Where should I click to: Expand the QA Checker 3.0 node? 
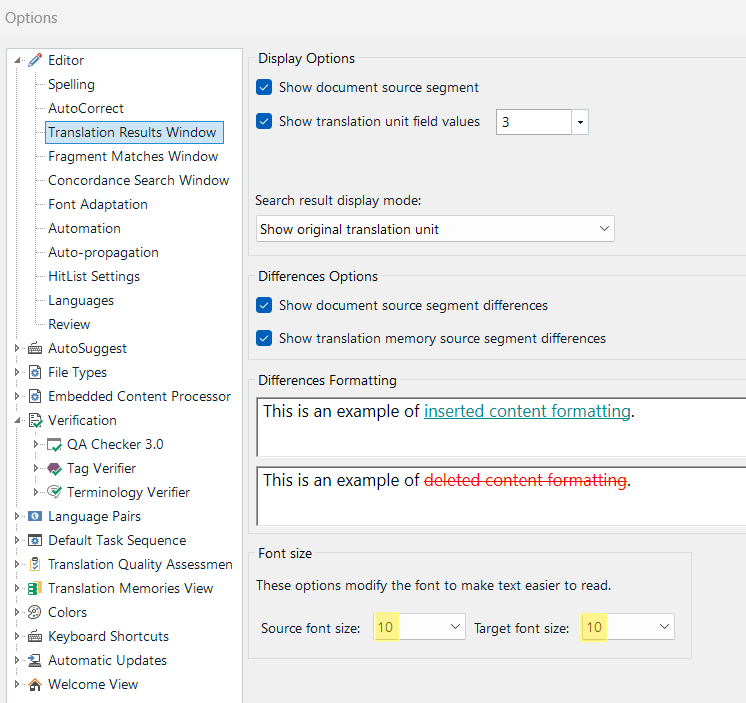tap(36, 444)
